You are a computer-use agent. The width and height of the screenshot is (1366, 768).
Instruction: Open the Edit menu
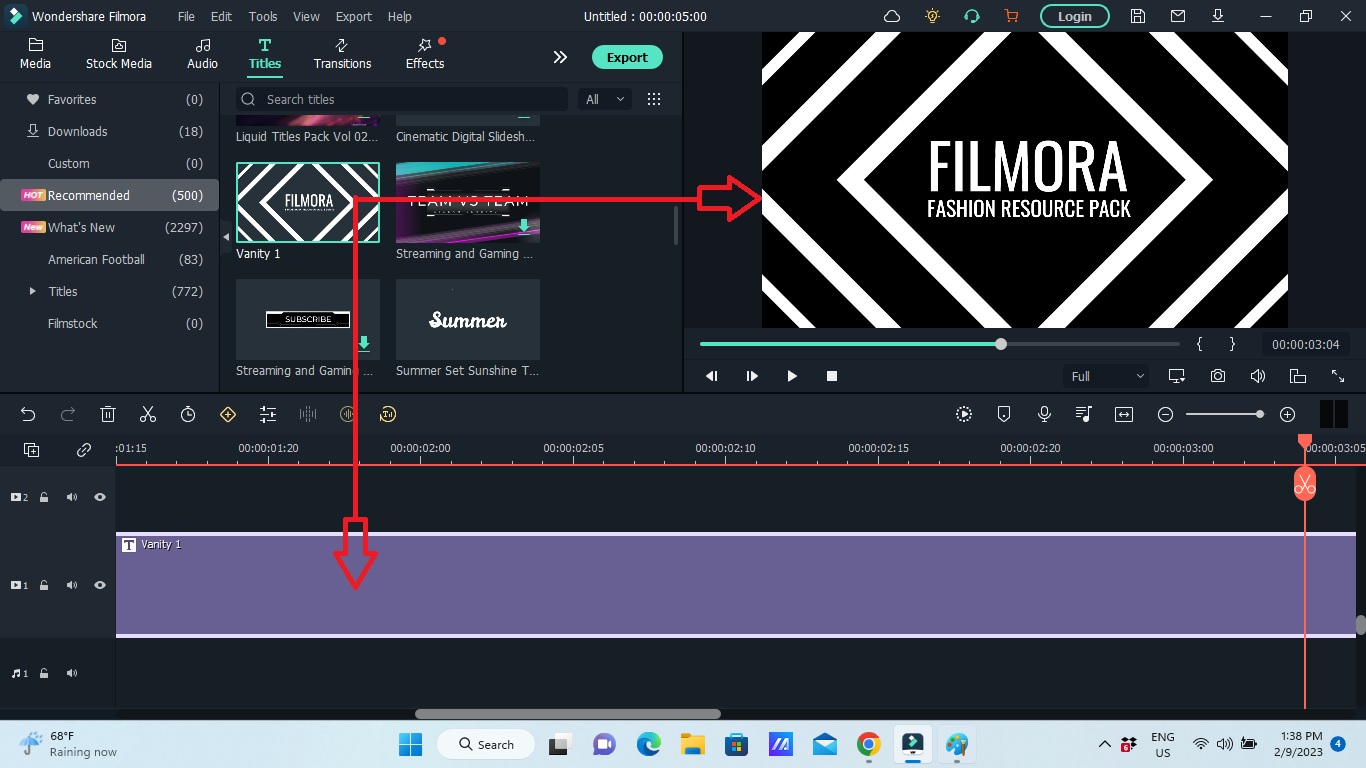pyautogui.click(x=221, y=16)
